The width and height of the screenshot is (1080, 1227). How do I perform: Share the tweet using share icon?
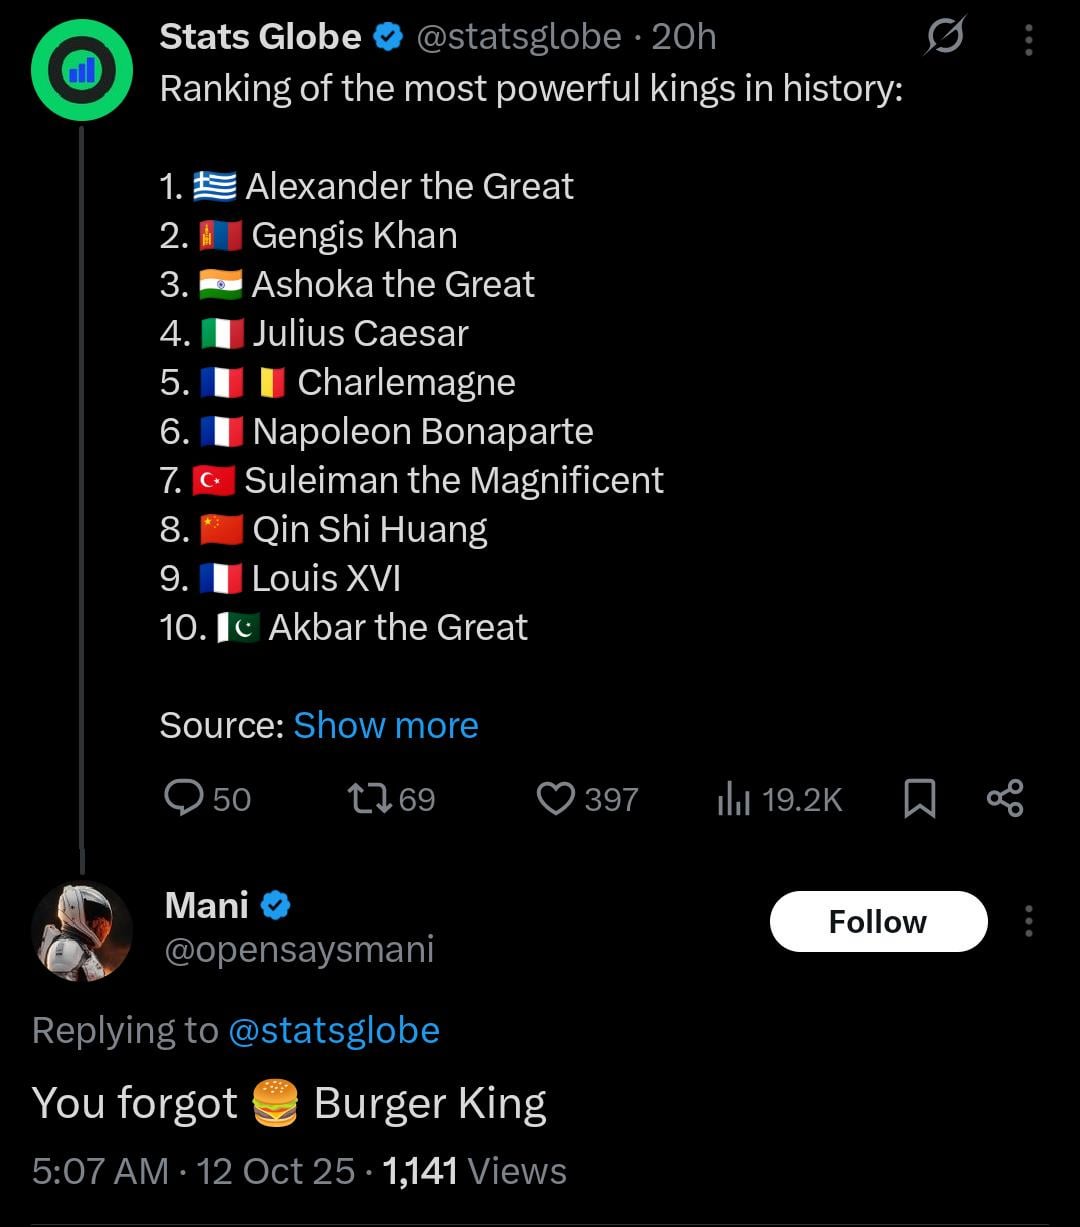click(1004, 799)
